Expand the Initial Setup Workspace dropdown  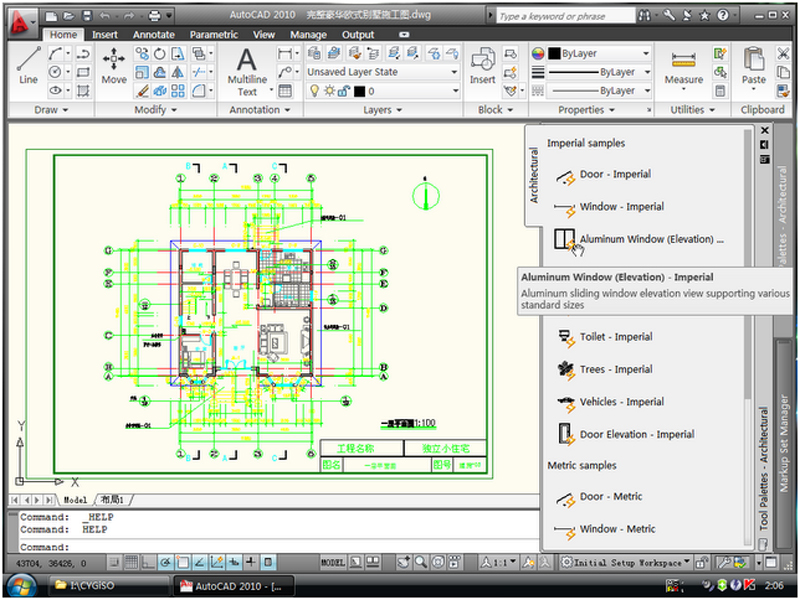click(626, 563)
